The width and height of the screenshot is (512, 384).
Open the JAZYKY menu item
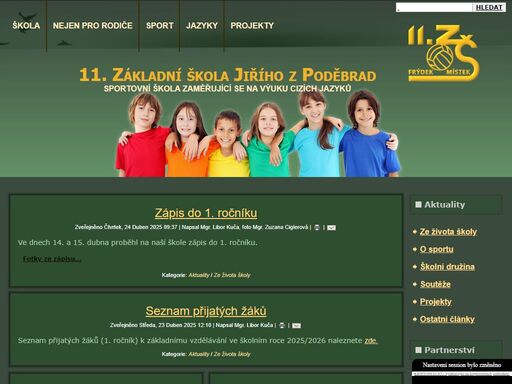[x=202, y=26]
